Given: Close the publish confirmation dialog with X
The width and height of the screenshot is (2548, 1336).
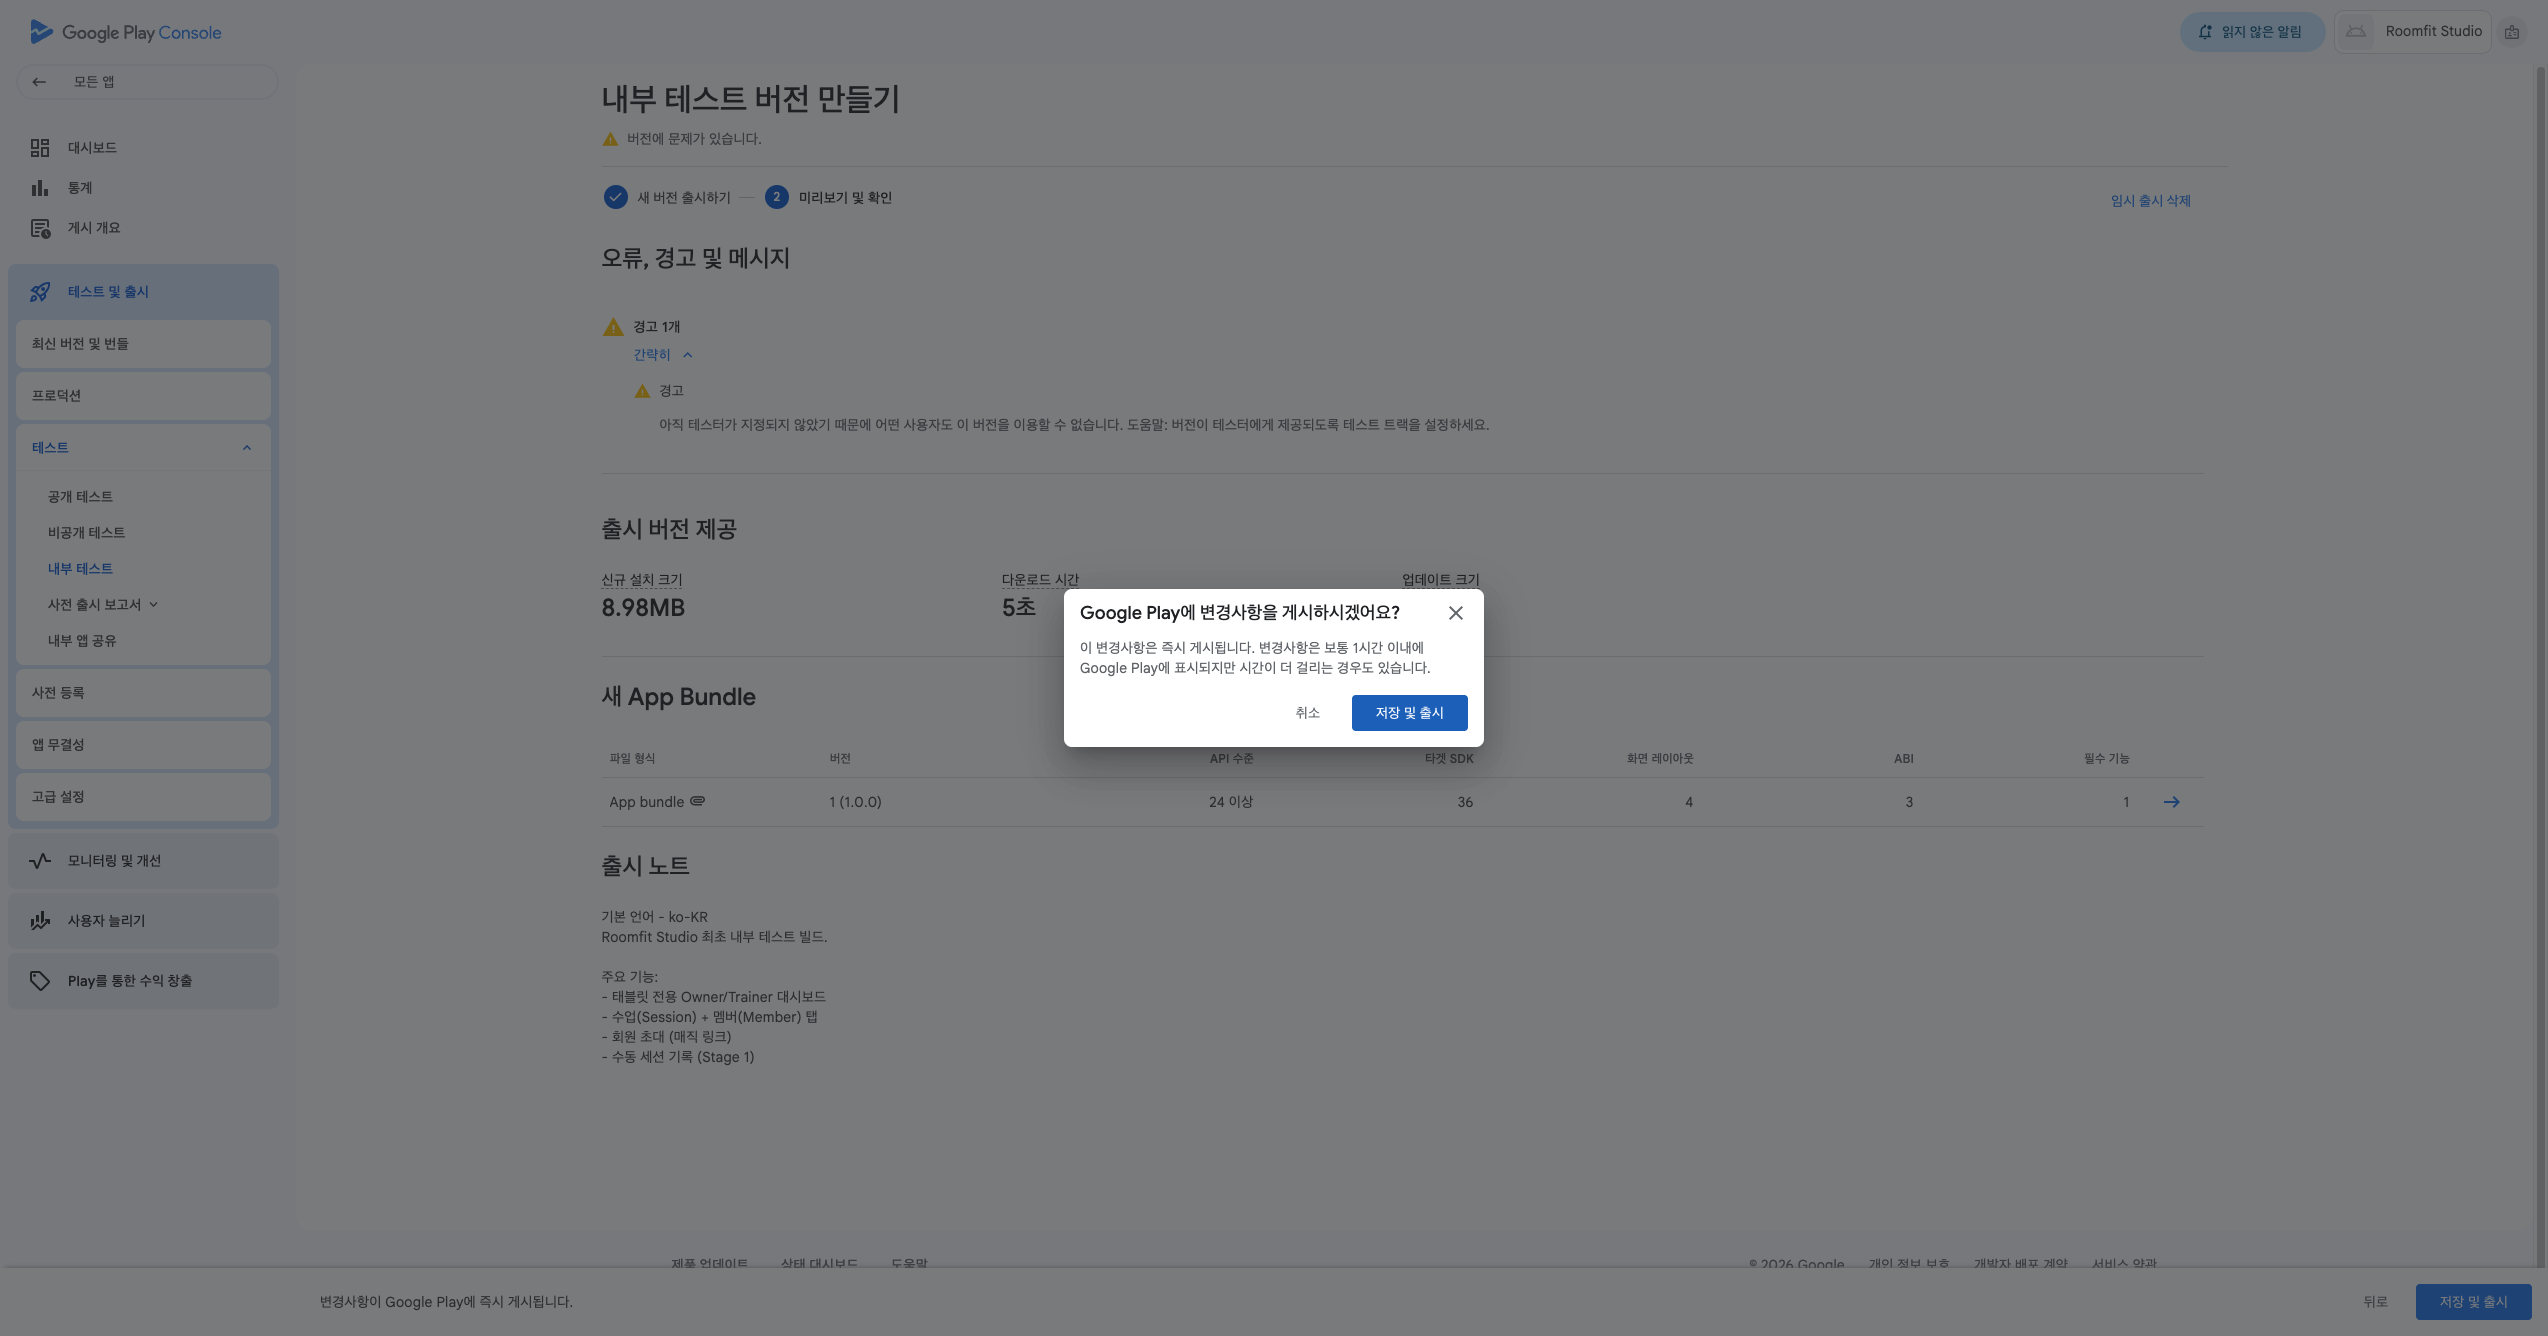Looking at the screenshot, I should (x=1455, y=613).
